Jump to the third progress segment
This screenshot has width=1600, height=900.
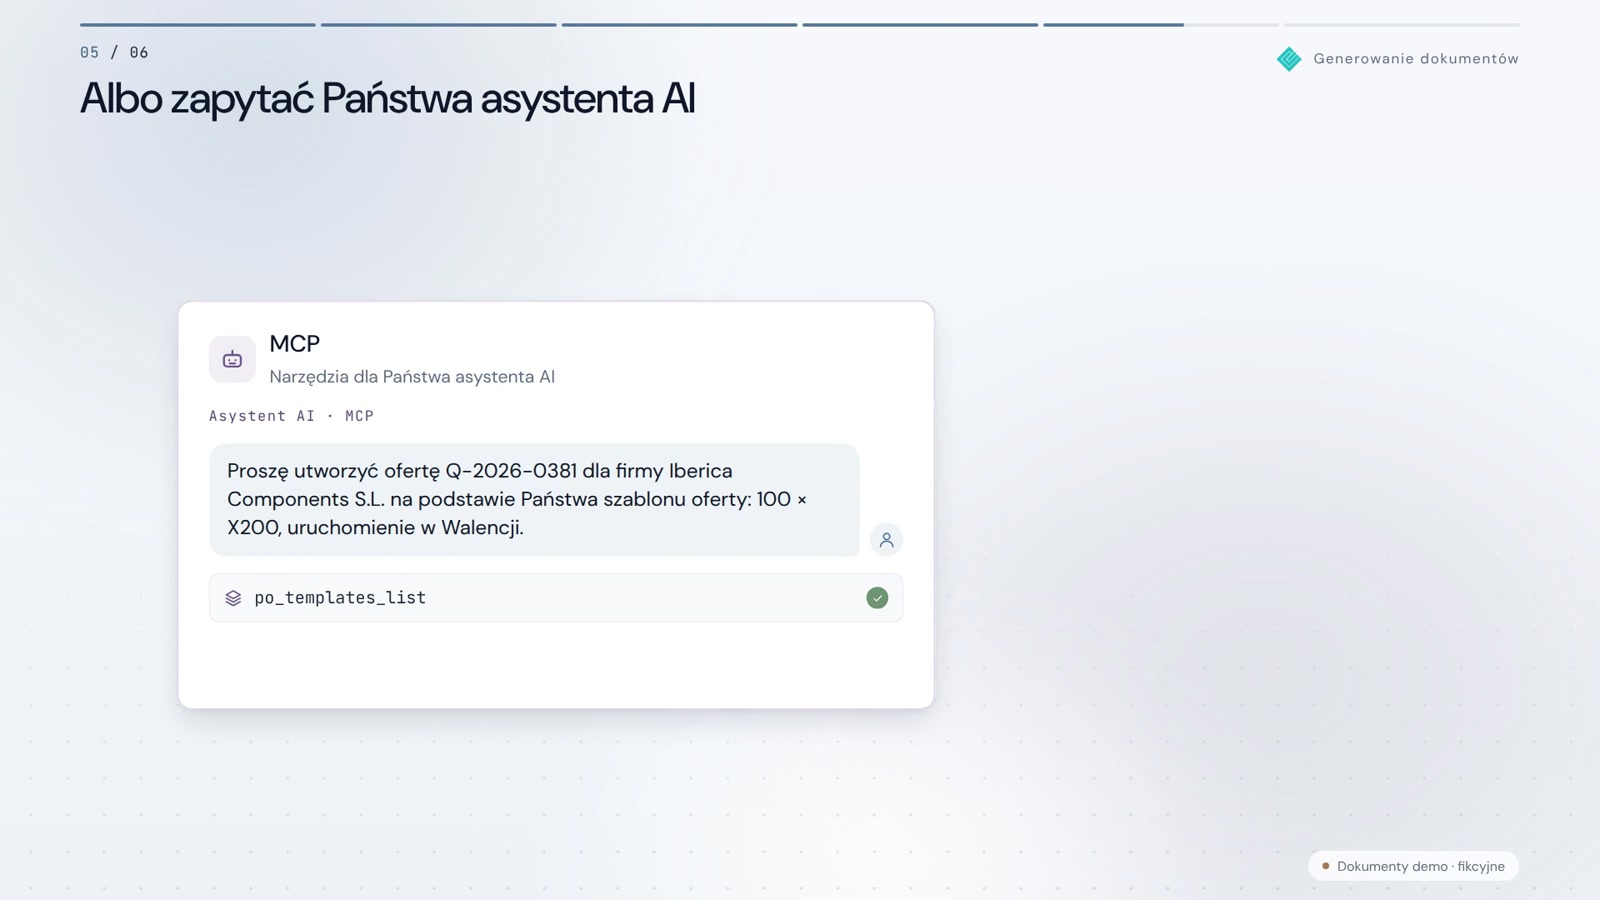tap(679, 25)
